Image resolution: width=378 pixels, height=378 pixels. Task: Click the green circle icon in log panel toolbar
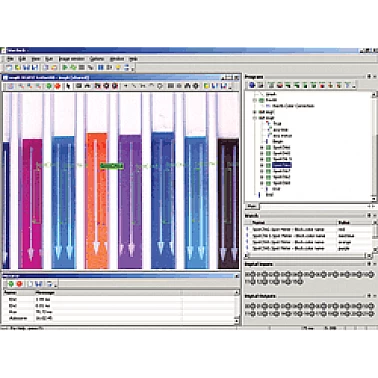pos(11,284)
